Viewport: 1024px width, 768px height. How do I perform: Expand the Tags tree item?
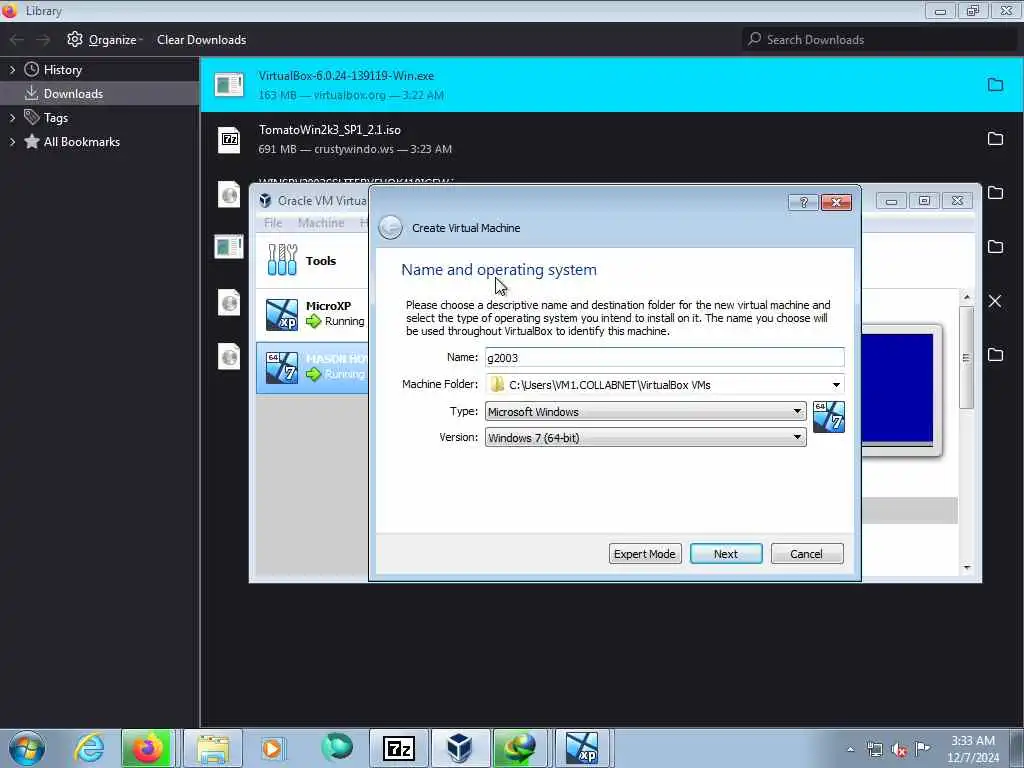click(12, 118)
